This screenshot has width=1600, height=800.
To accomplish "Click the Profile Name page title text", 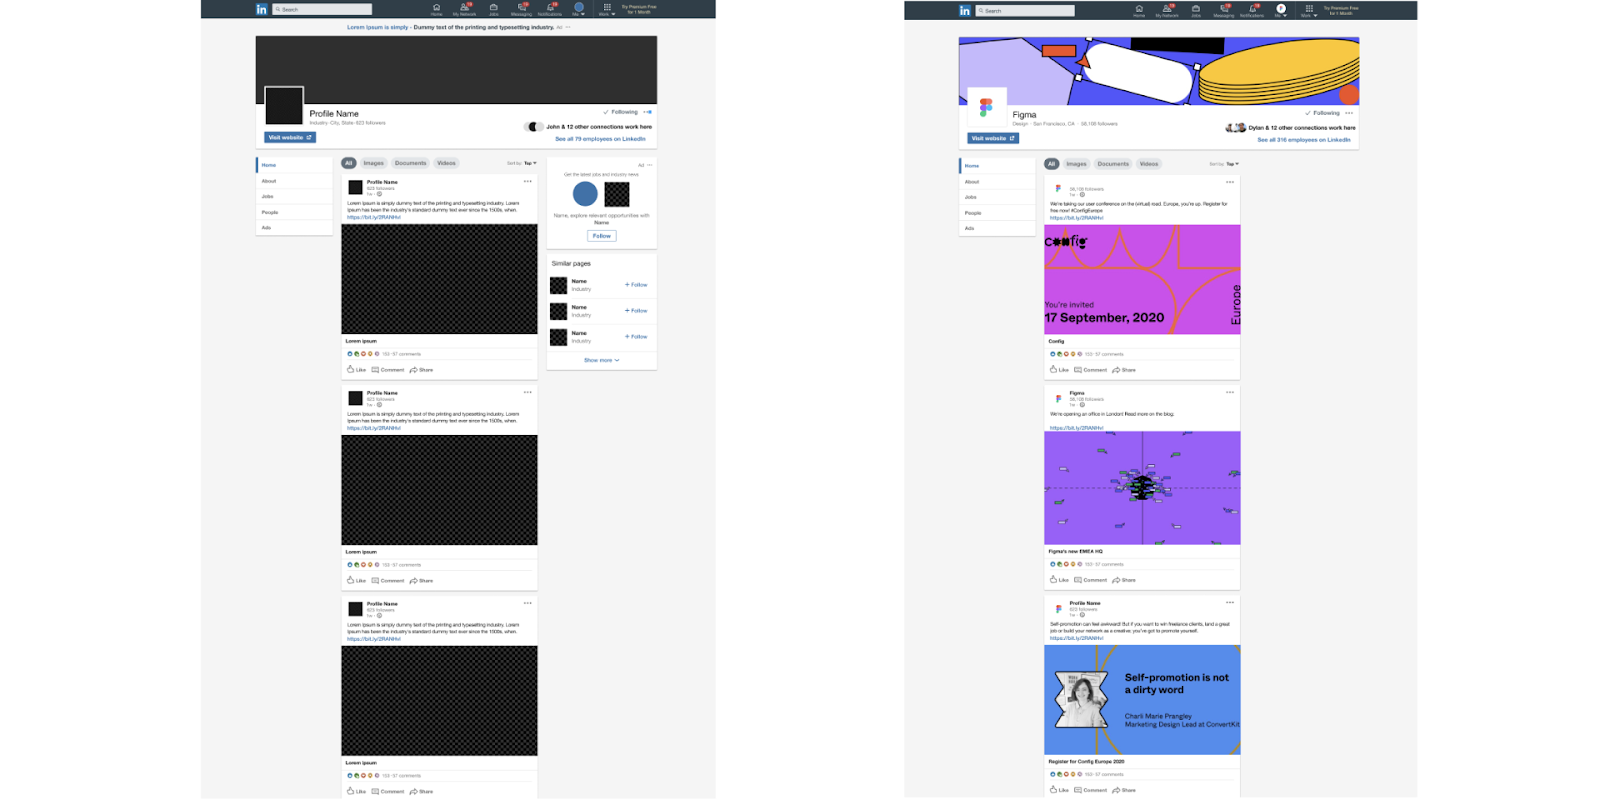I will coord(334,114).
